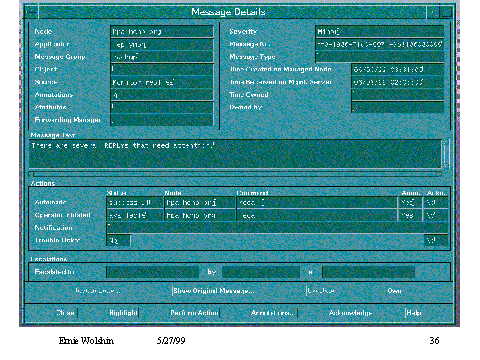This screenshot has width=480, height=360.
Task: Click the Message No. field
Action: click(380, 44)
